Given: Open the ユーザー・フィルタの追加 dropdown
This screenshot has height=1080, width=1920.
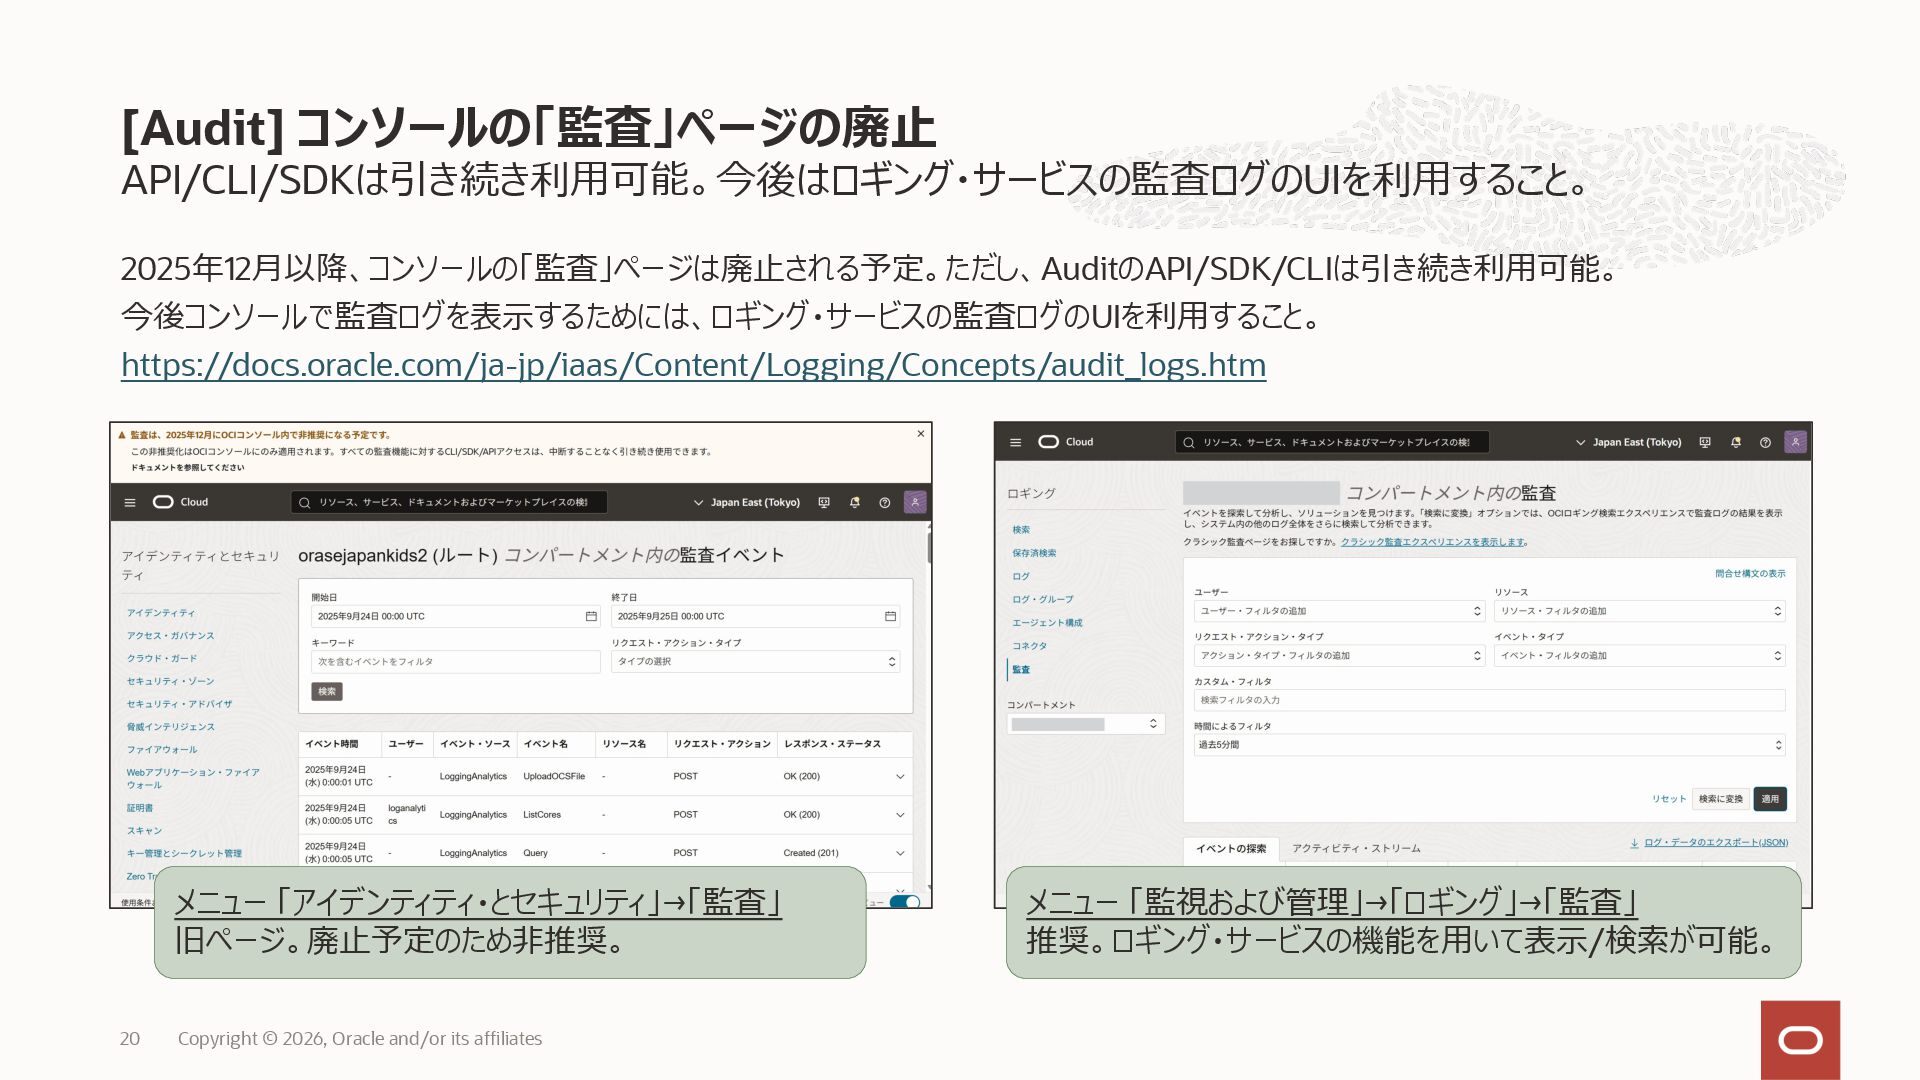Looking at the screenshot, I should point(1339,611).
